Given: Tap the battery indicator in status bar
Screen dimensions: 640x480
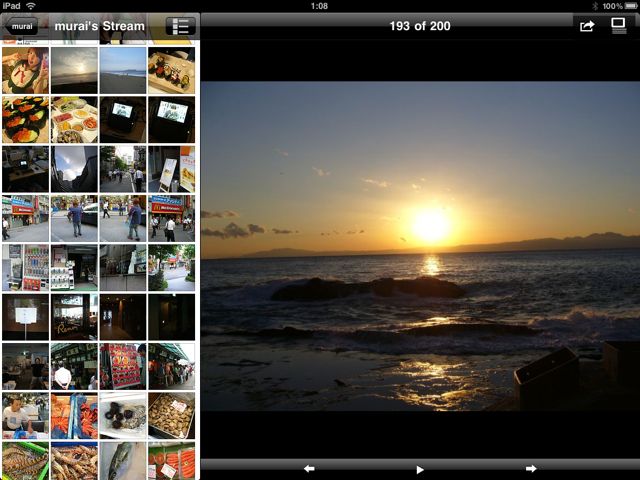Looking at the screenshot, I should click(631, 6).
